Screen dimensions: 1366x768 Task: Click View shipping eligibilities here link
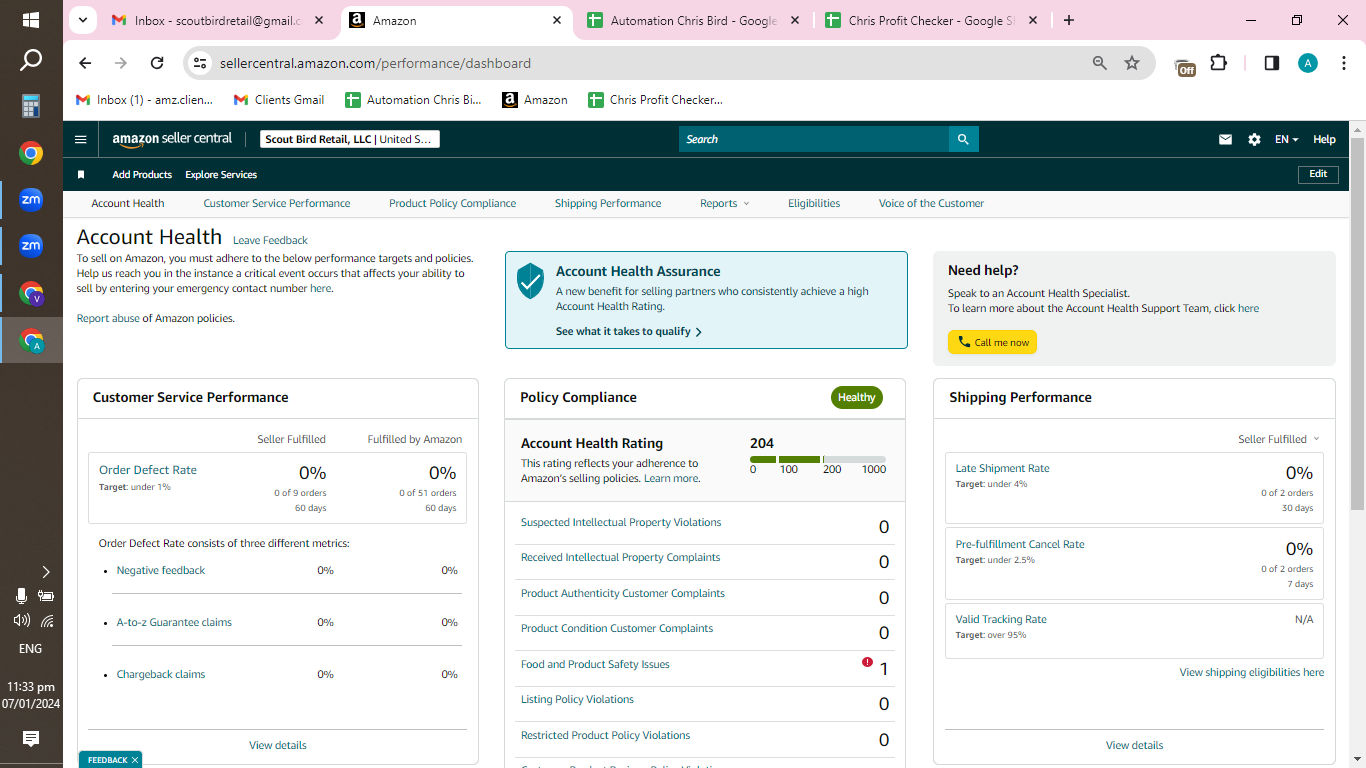pyautogui.click(x=1252, y=672)
